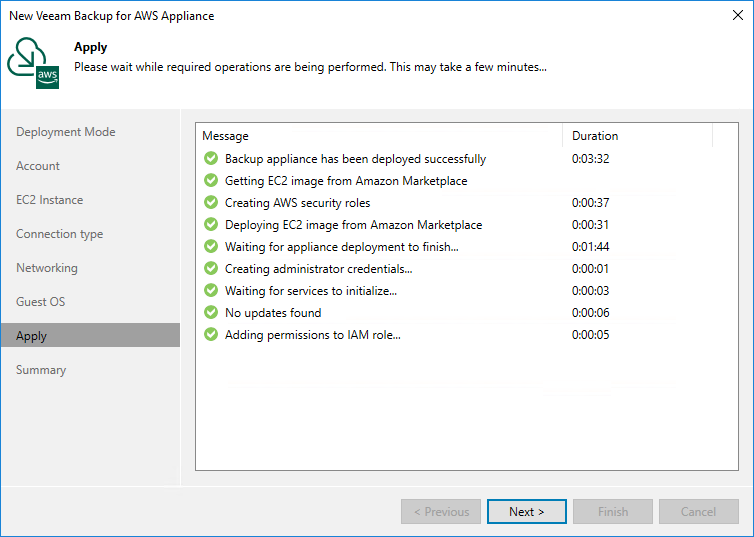The height and width of the screenshot is (537, 754).
Task: Click success icon for Creating AWS security roles
Action: point(211,202)
